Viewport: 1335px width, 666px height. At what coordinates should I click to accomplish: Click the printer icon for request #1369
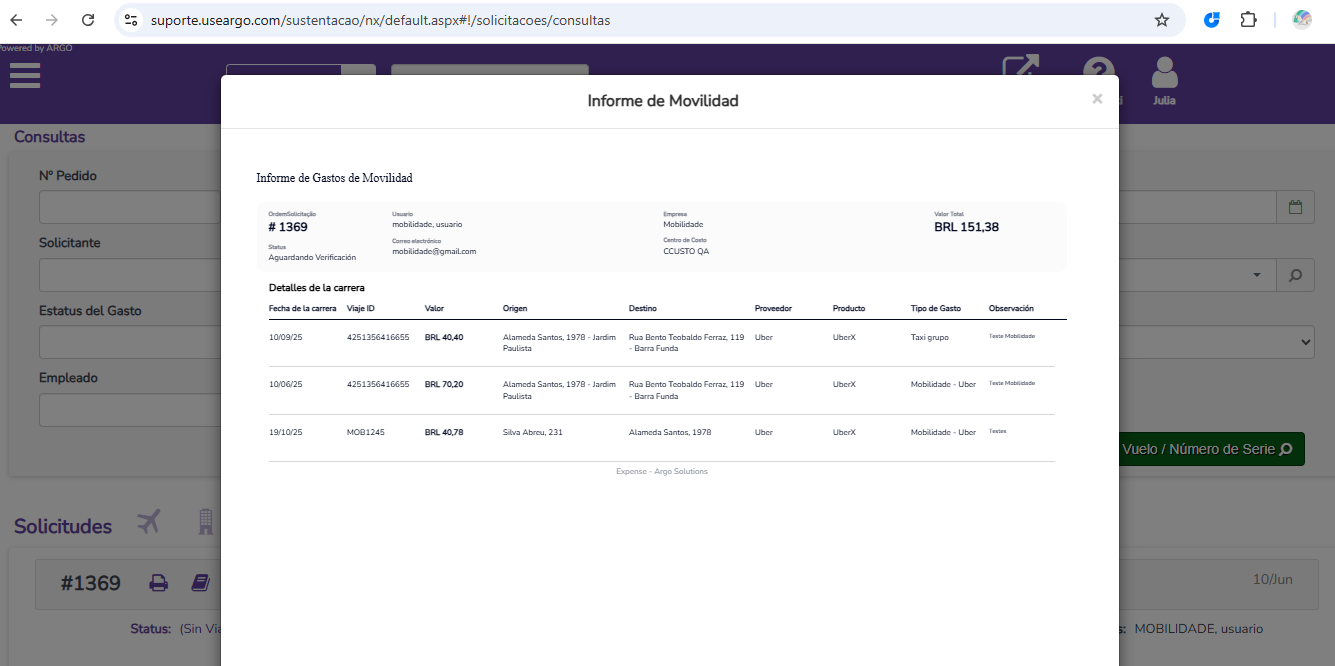click(x=159, y=583)
